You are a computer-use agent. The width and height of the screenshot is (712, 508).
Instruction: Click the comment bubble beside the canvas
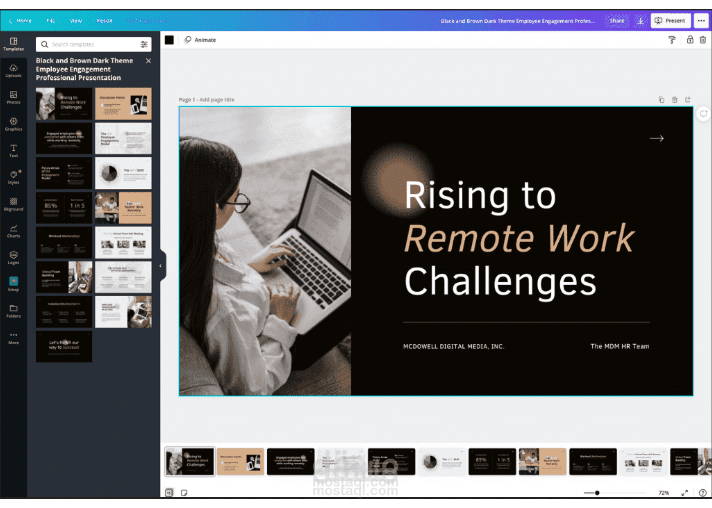tap(703, 113)
